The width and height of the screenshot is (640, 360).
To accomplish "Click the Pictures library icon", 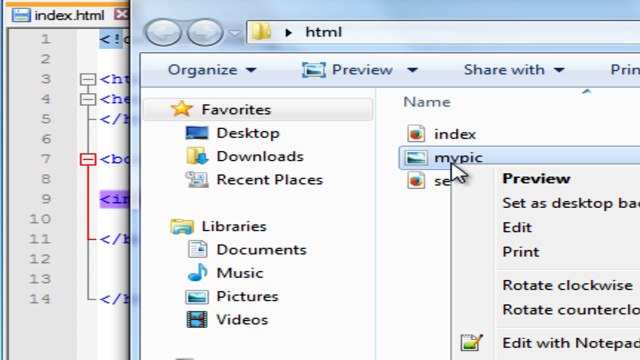I will pyautogui.click(x=197, y=296).
